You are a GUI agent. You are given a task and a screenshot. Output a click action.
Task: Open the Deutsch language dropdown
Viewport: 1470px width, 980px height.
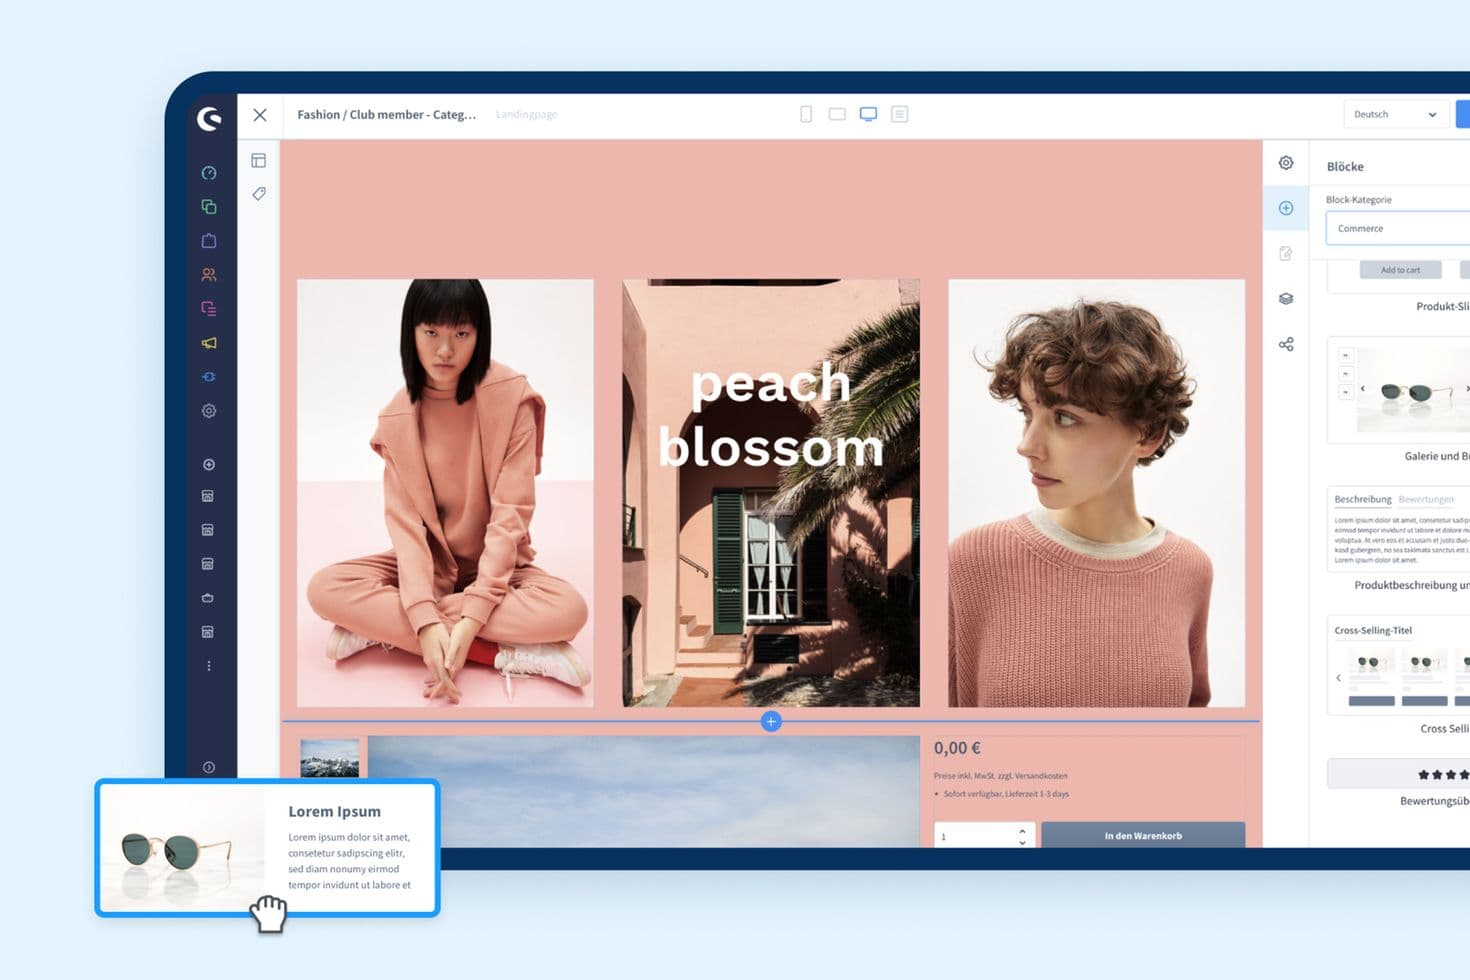tap(1395, 115)
